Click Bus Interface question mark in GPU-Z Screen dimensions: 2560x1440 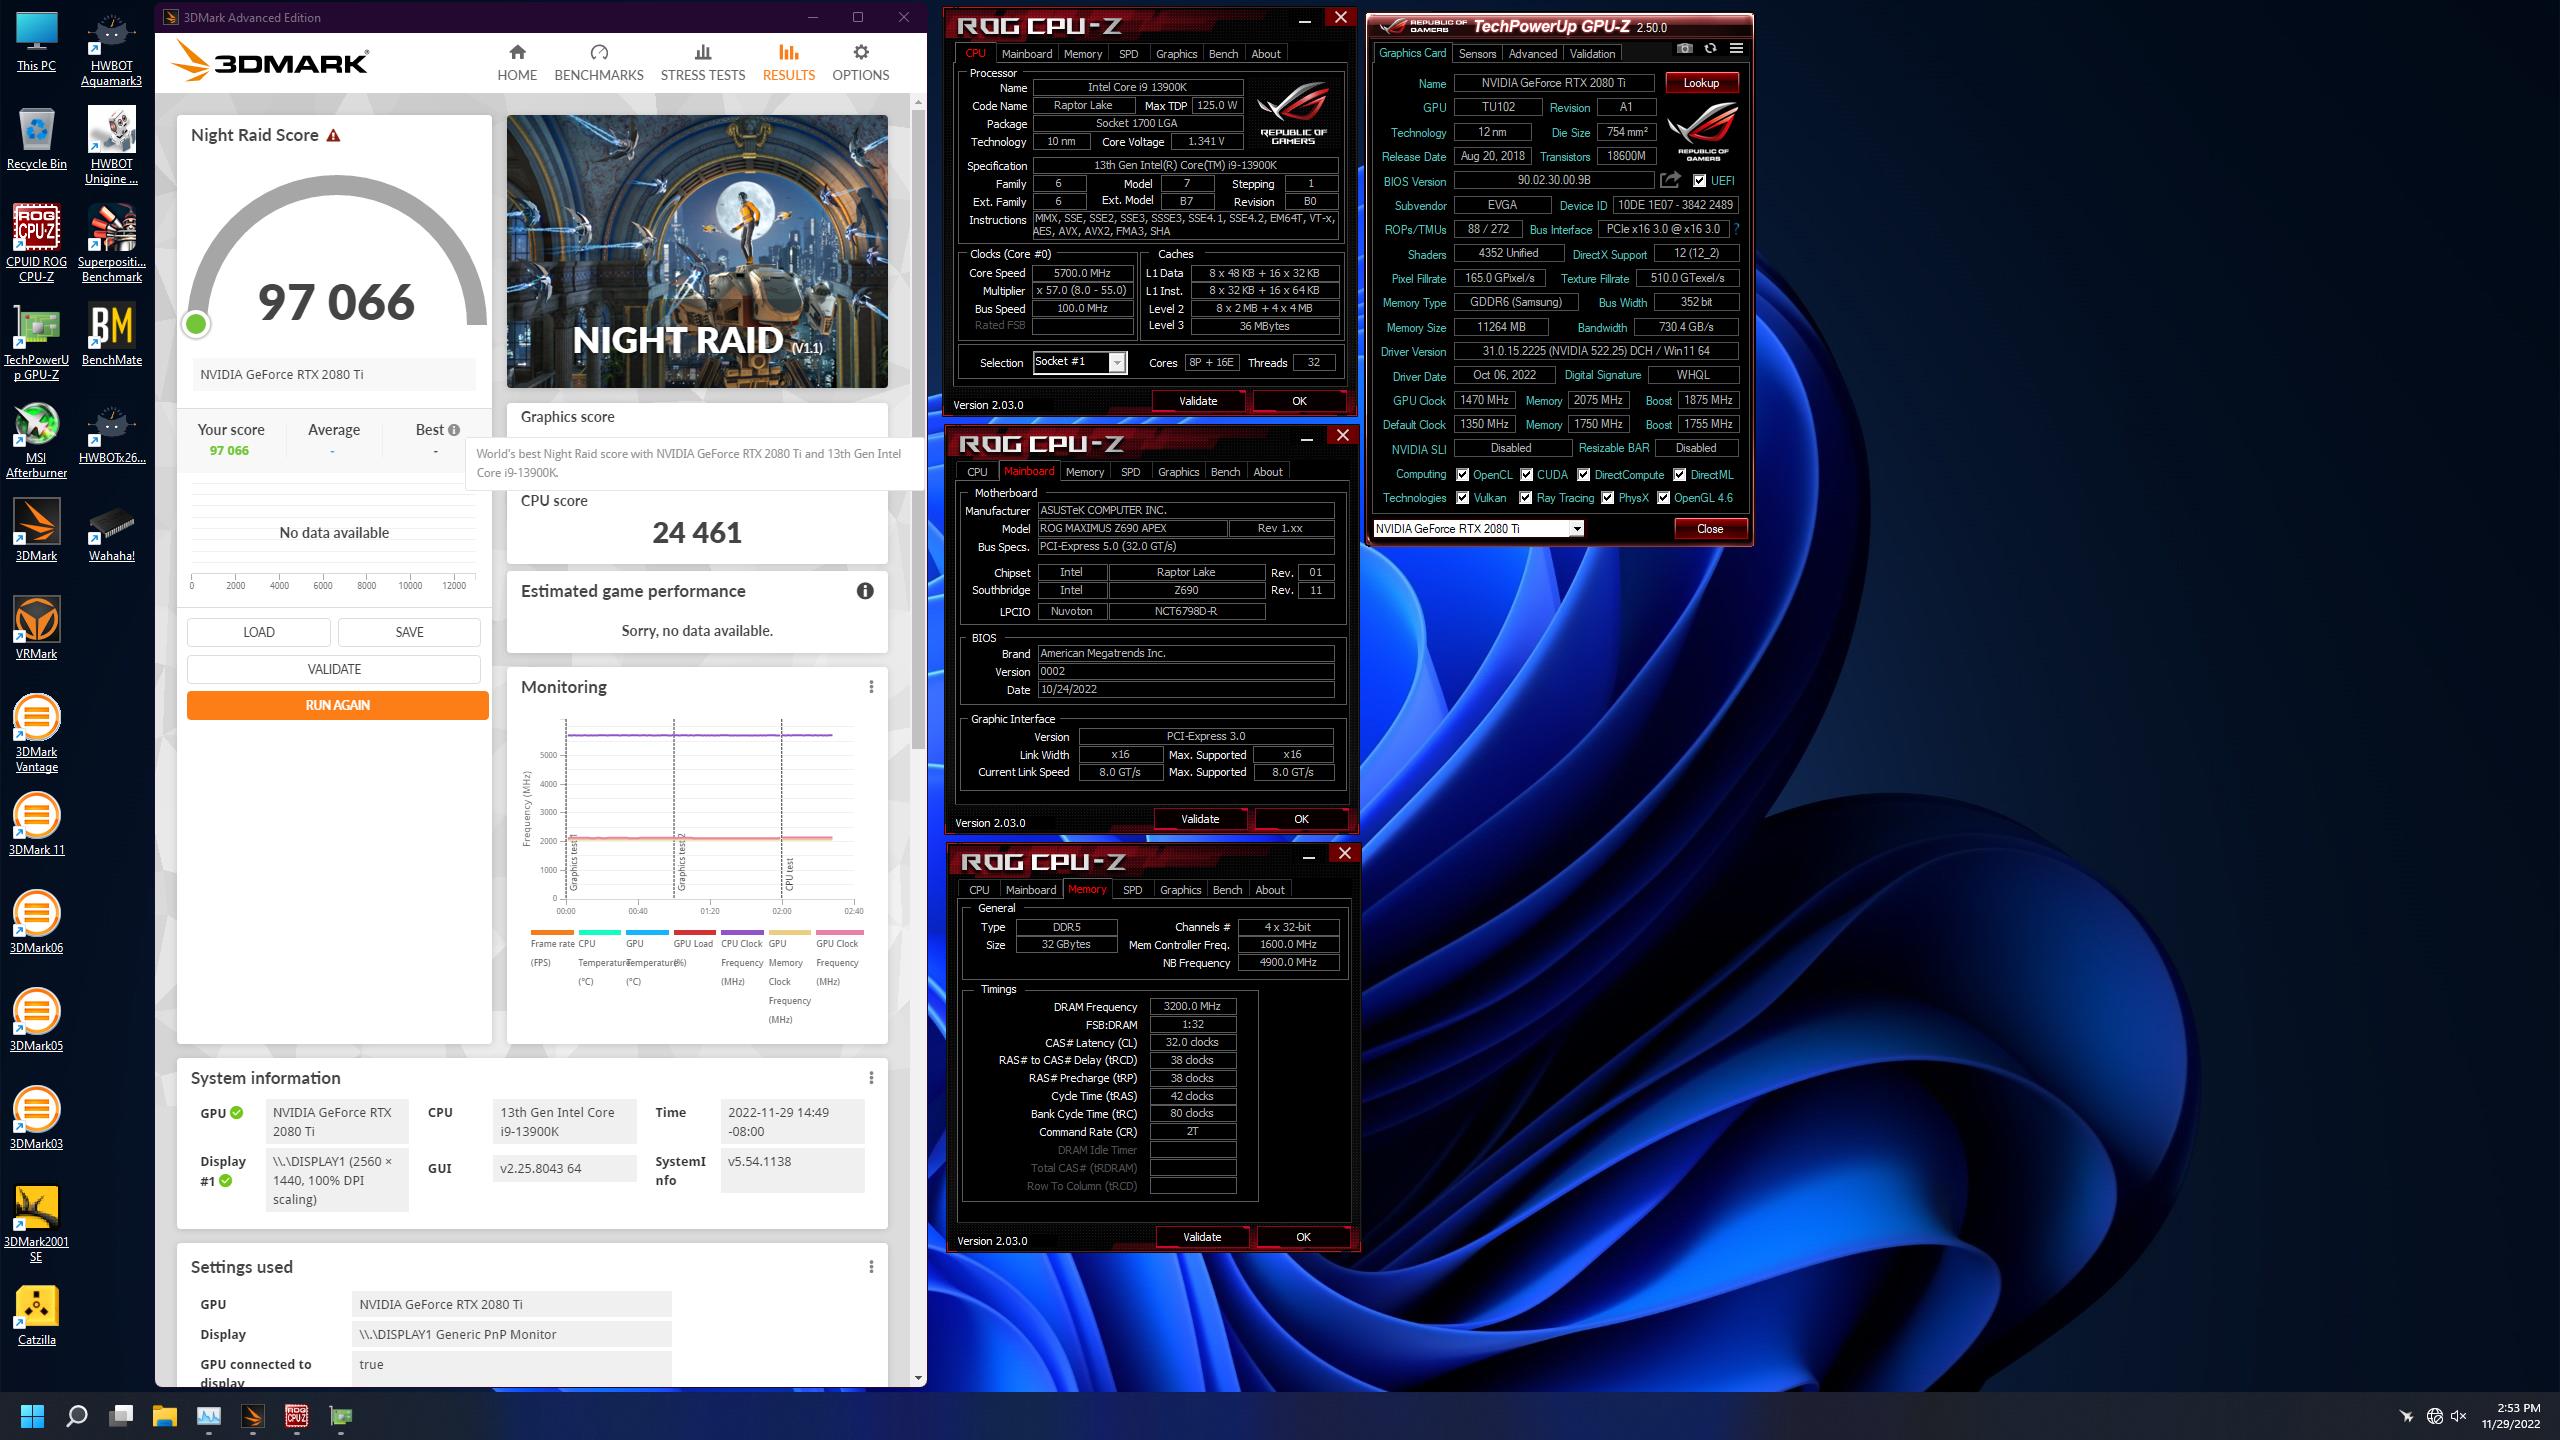(1735, 229)
